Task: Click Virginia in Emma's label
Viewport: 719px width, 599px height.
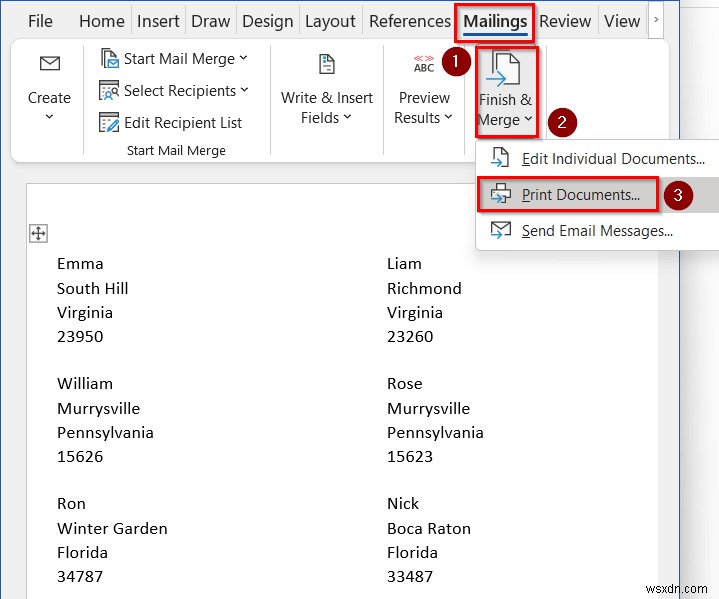Action: click(85, 313)
